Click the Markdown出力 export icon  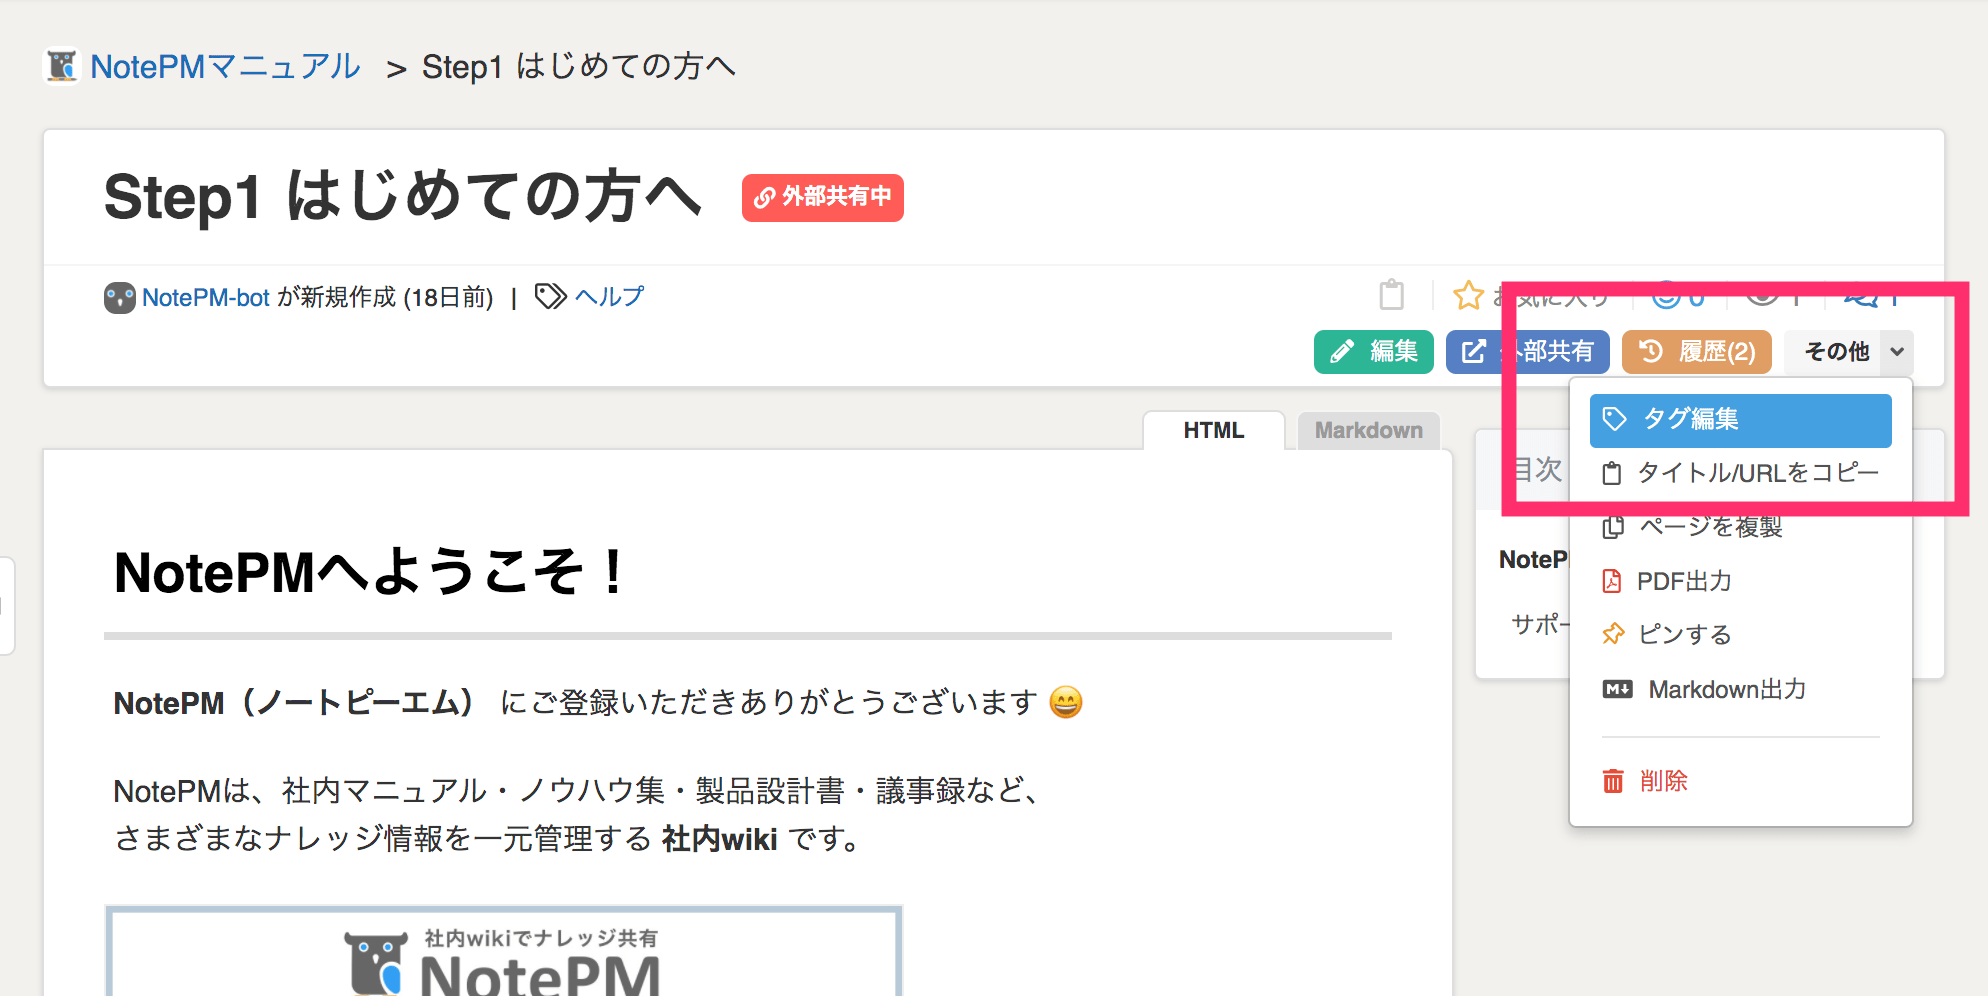[x=1616, y=688]
